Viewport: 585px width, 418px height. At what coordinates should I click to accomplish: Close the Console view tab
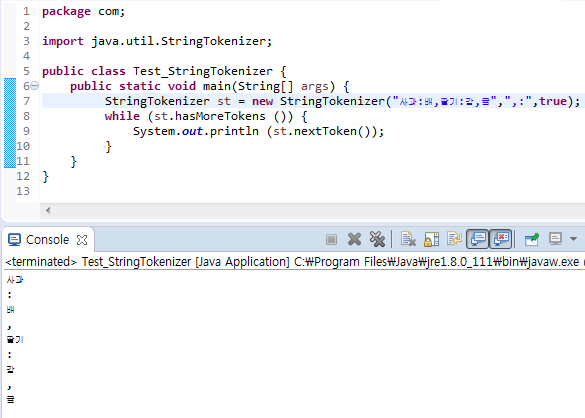[82, 240]
